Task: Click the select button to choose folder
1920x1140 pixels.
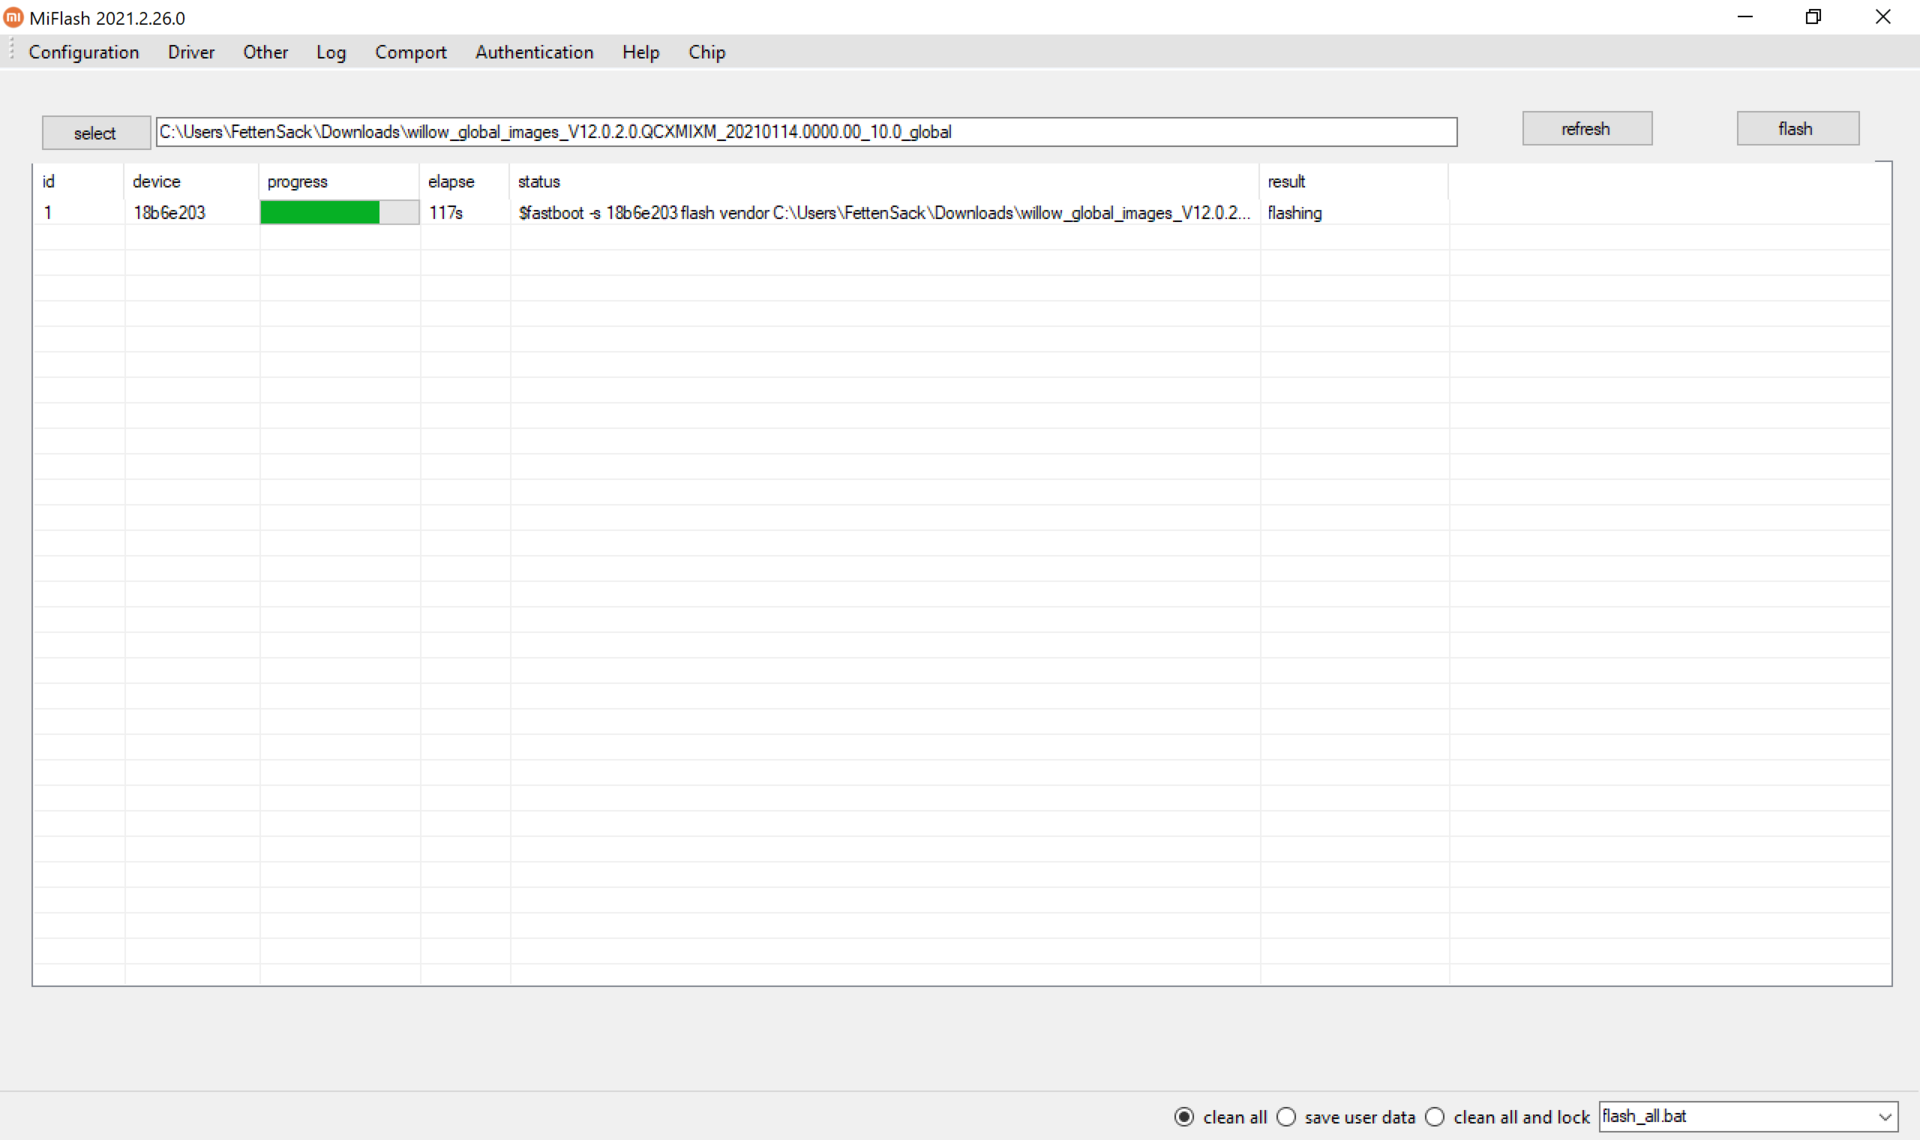Action: pyautogui.click(x=95, y=133)
